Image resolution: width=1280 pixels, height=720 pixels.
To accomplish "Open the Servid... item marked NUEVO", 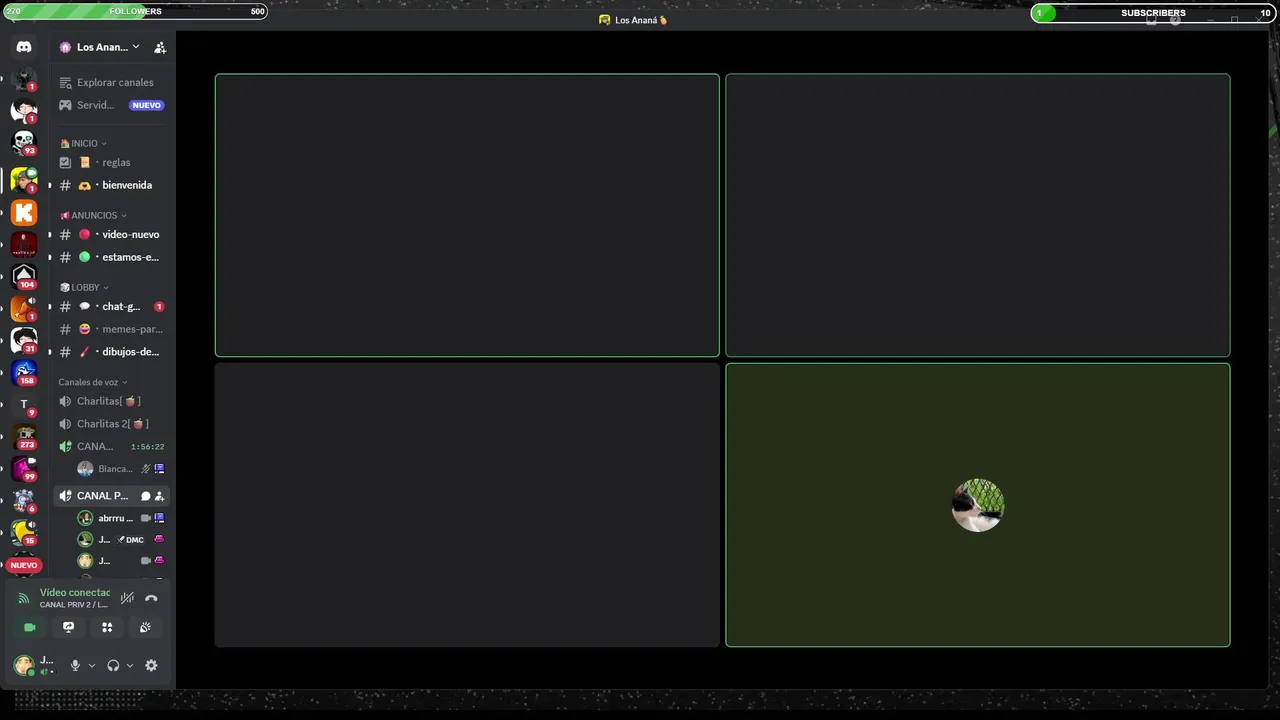I will [x=110, y=105].
